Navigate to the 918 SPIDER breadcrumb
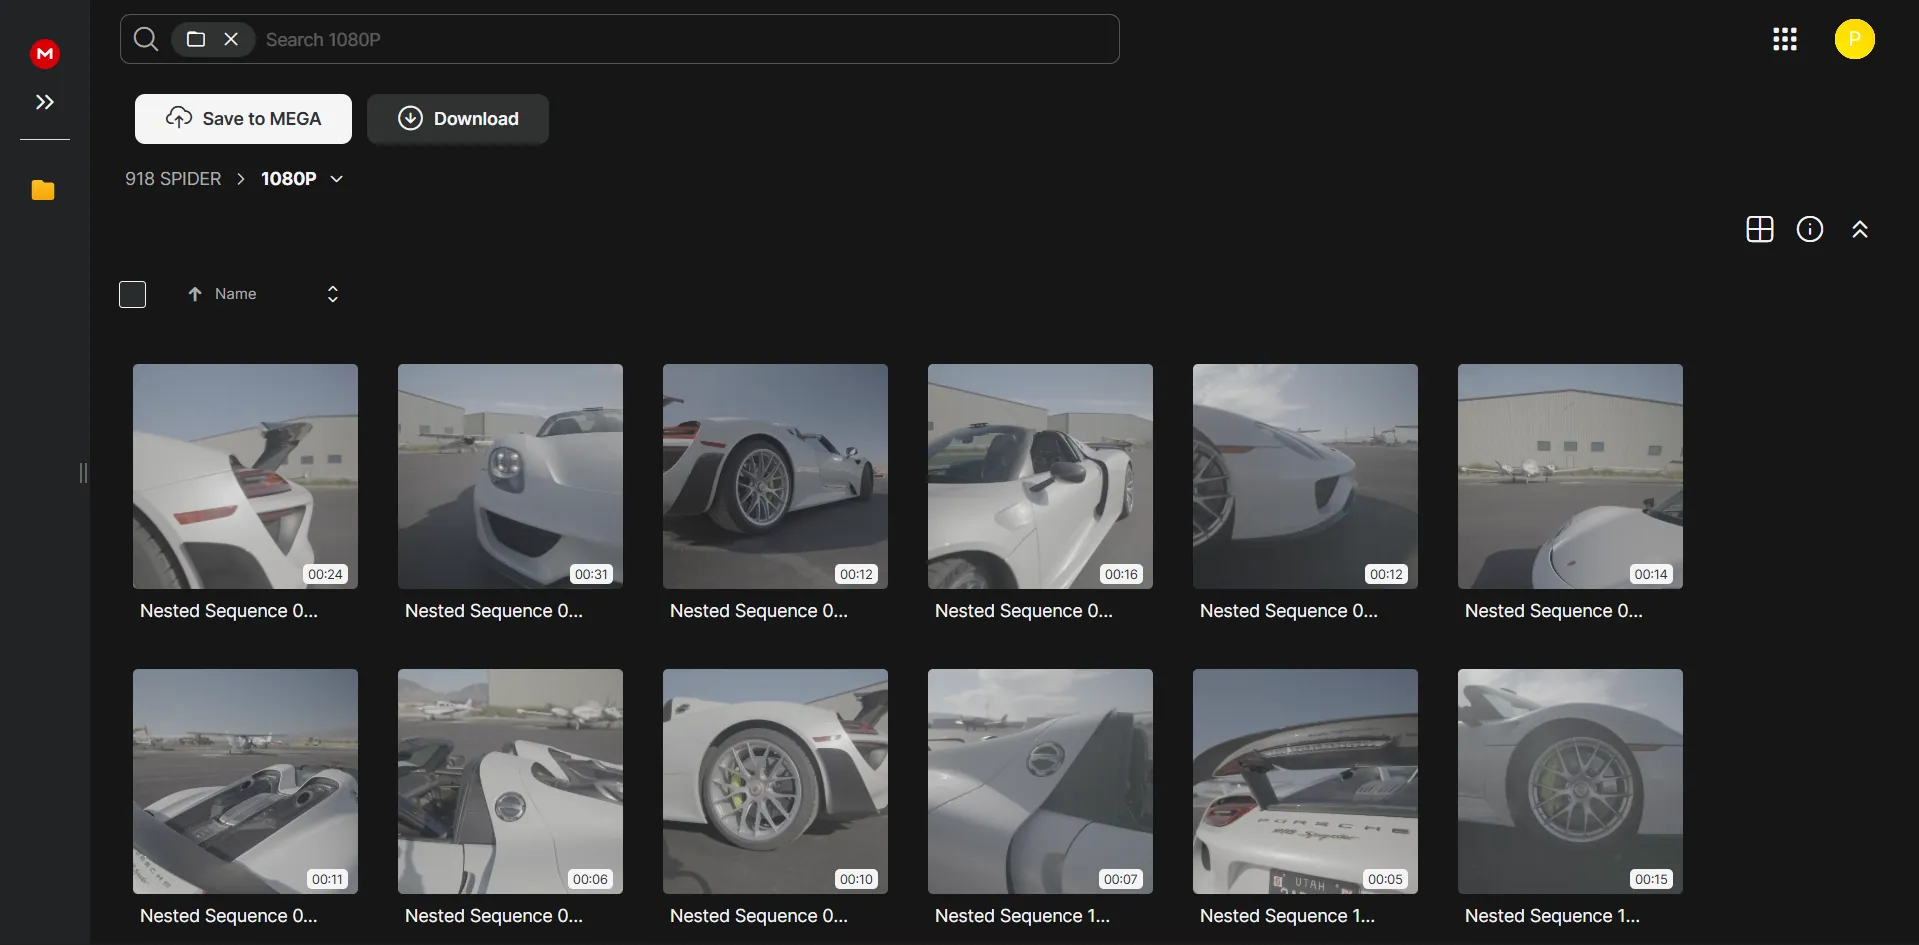Image resolution: width=1919 pixels, height=945 pixels. point(172,179)
